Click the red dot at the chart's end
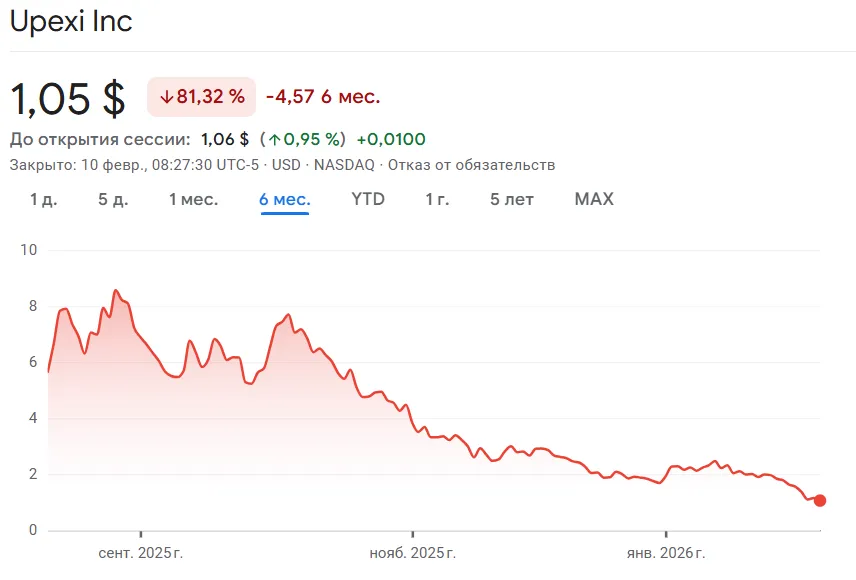856x580 pixels. (x=820, y=500)
